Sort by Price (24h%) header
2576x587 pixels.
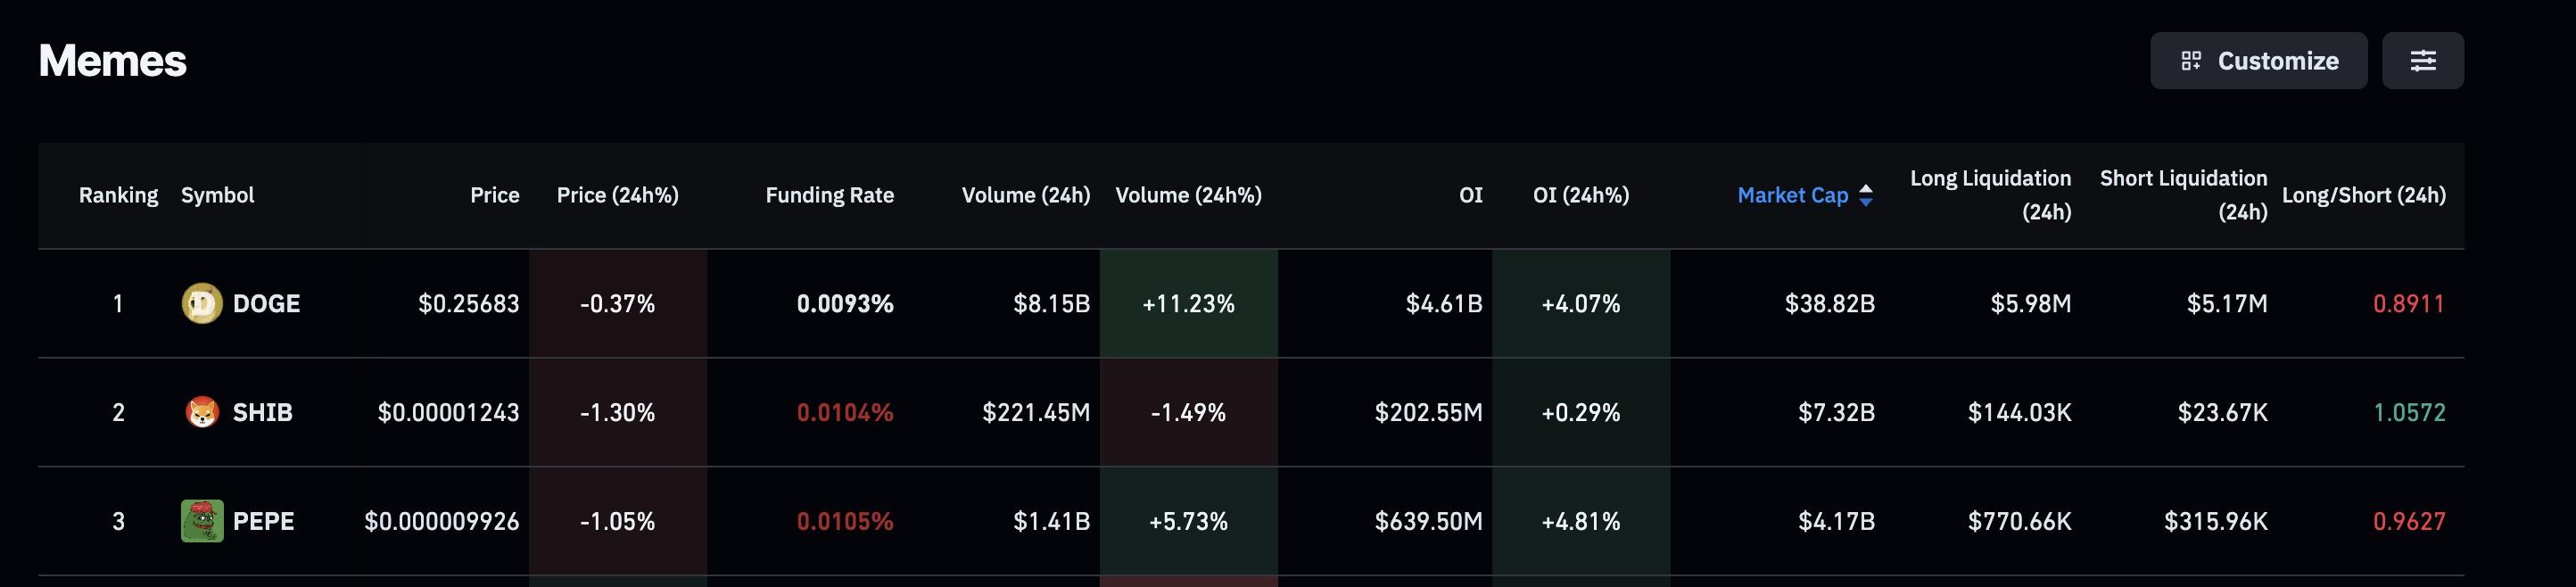[x=617, y=195]
